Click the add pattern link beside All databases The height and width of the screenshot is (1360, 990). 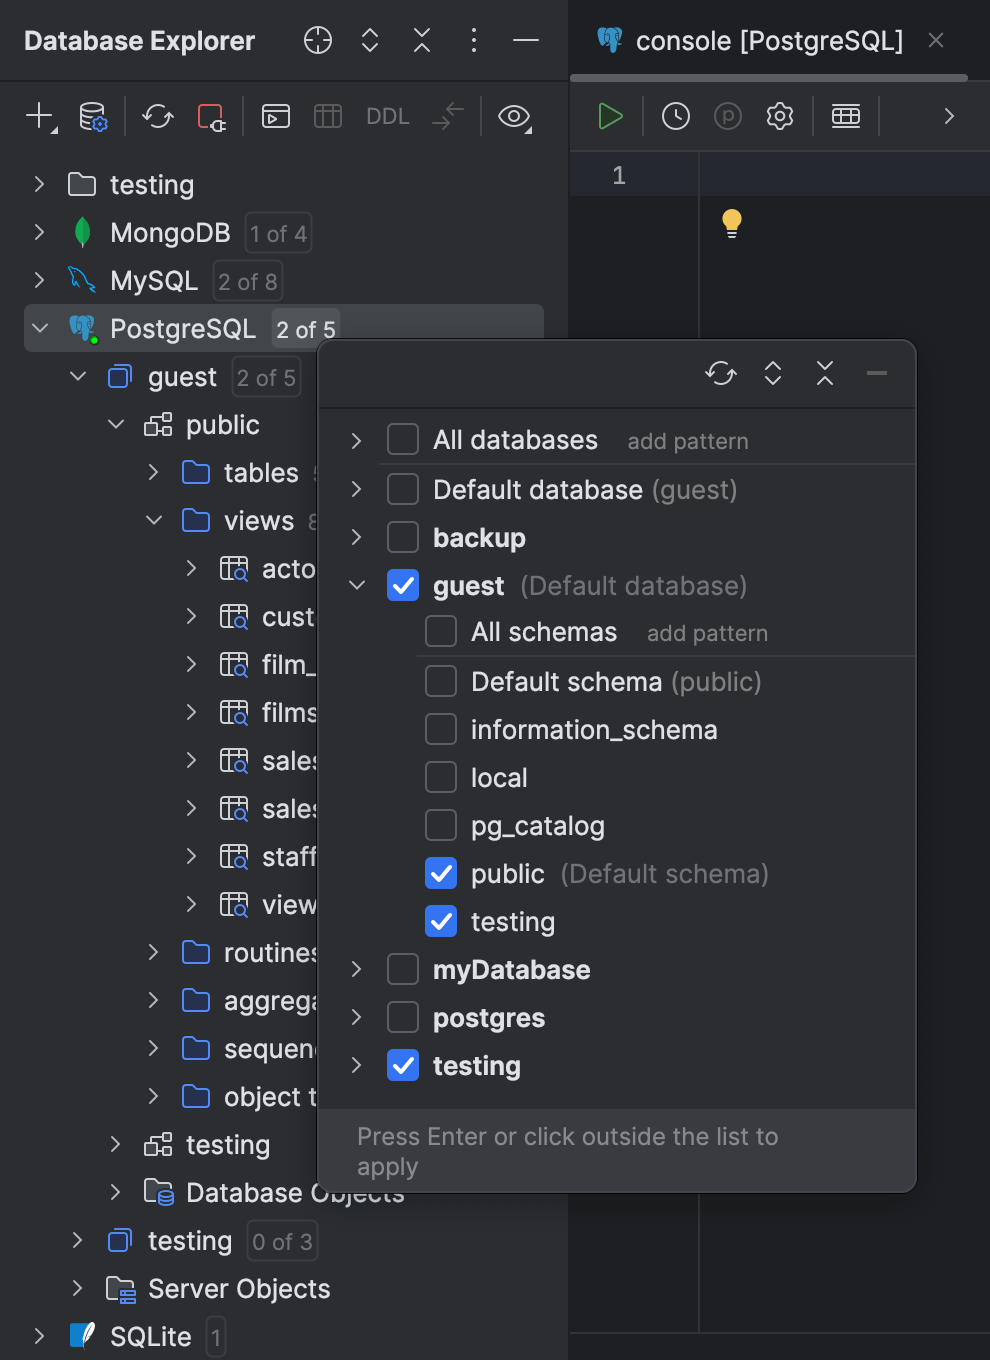[687, 440]
